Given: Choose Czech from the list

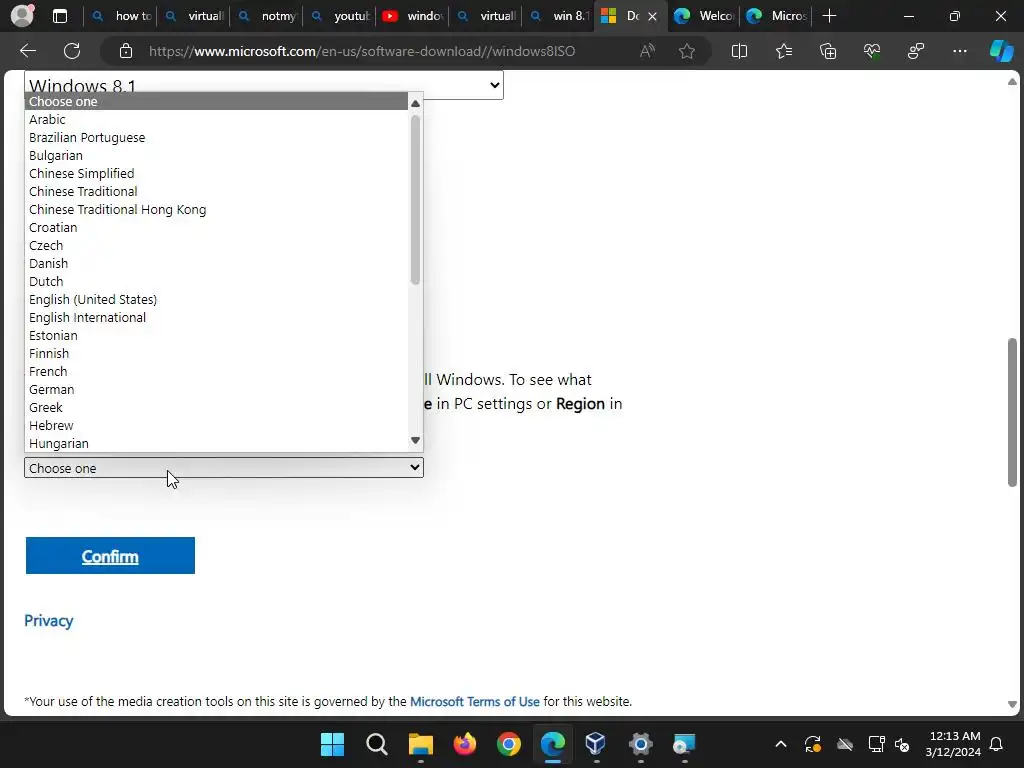Looking at the screenshot, I should click(216, 245).
